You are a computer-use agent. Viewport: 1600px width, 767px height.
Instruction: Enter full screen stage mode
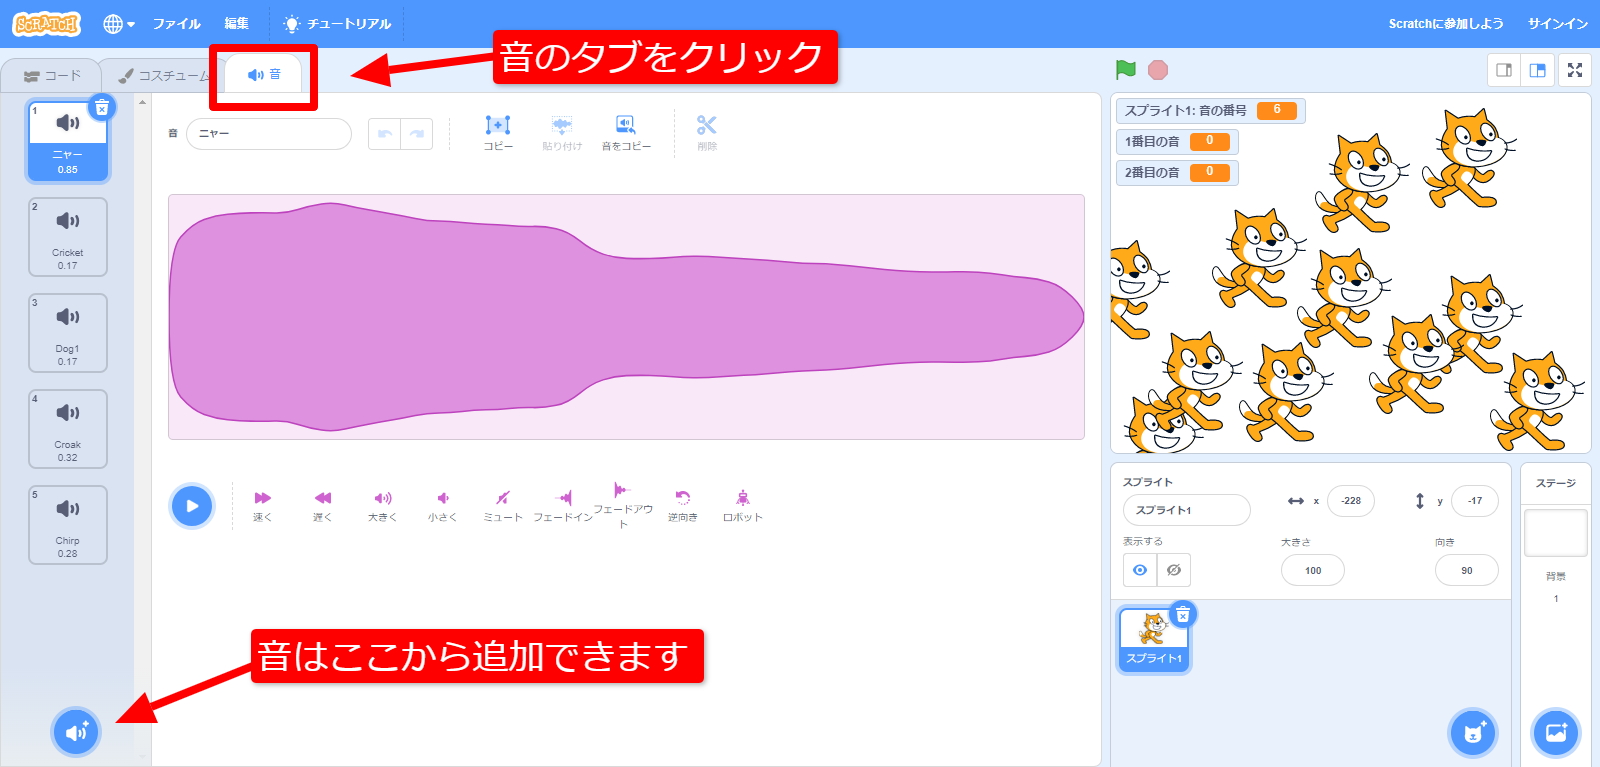tap(1575, 70)
